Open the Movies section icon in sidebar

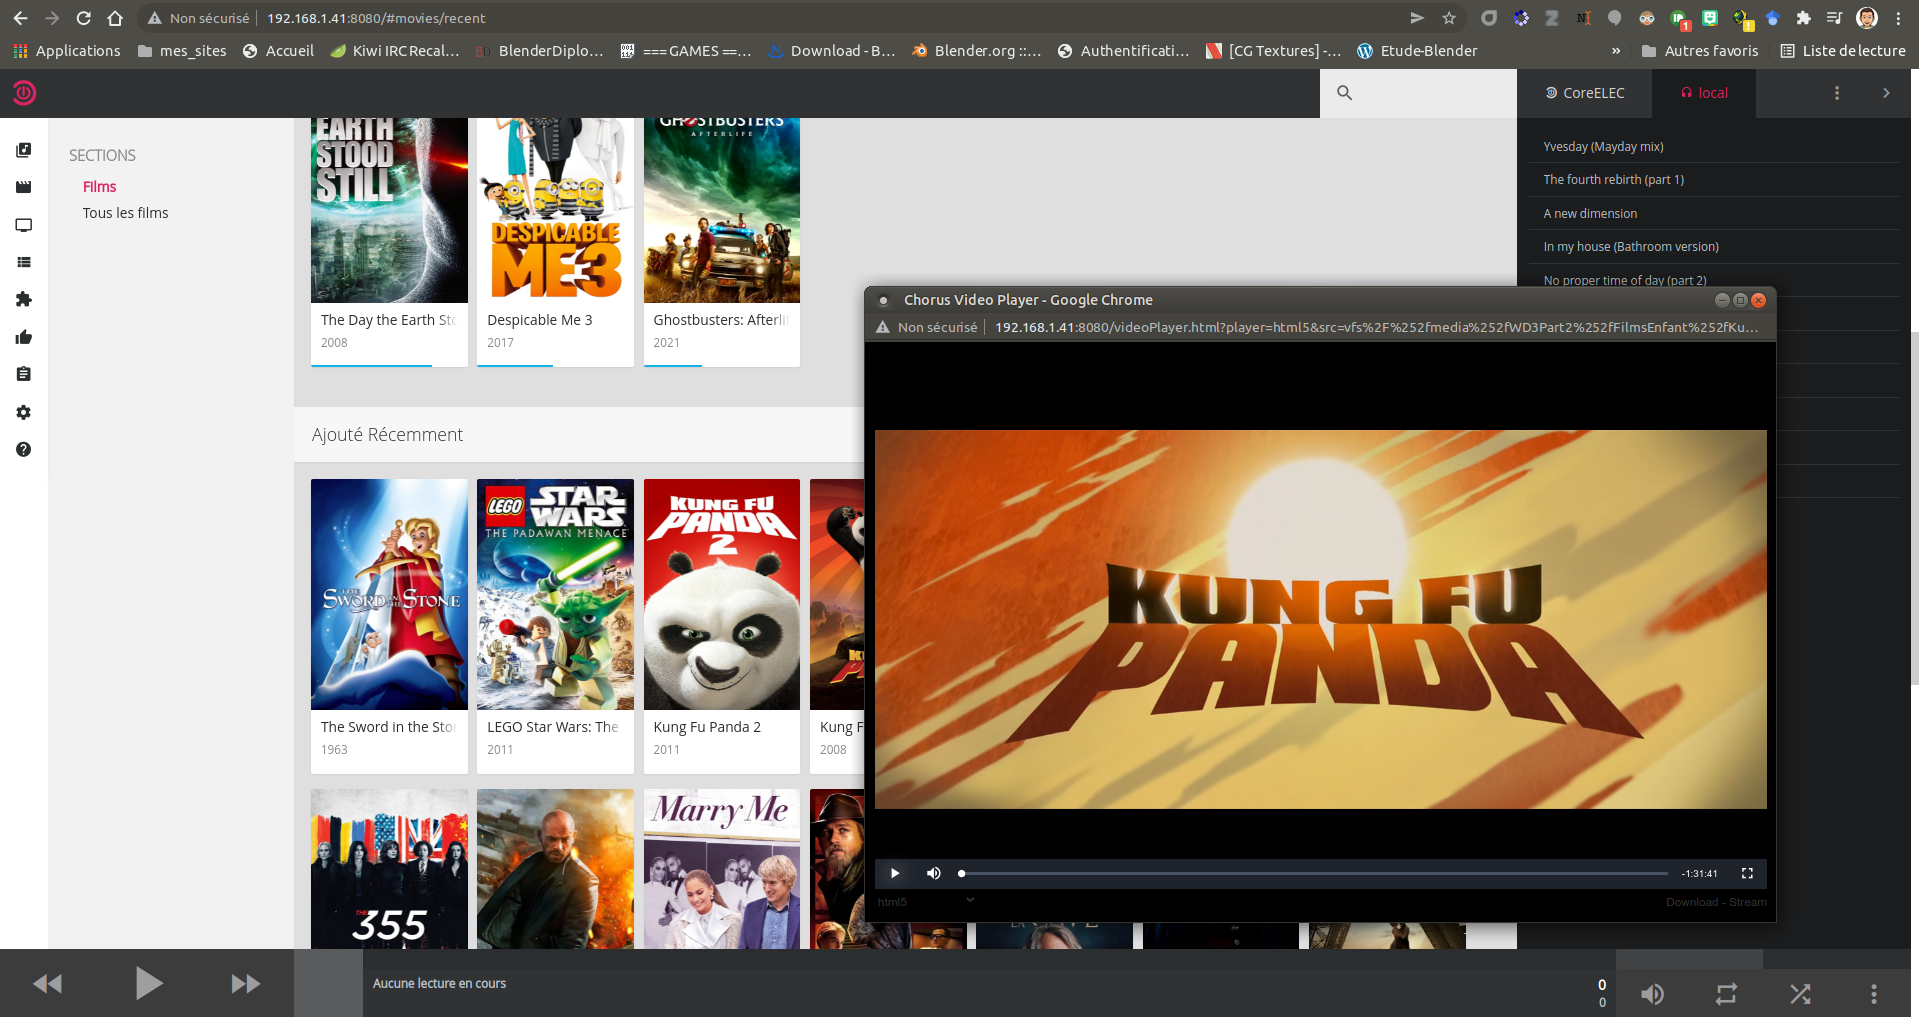[24, 187]
